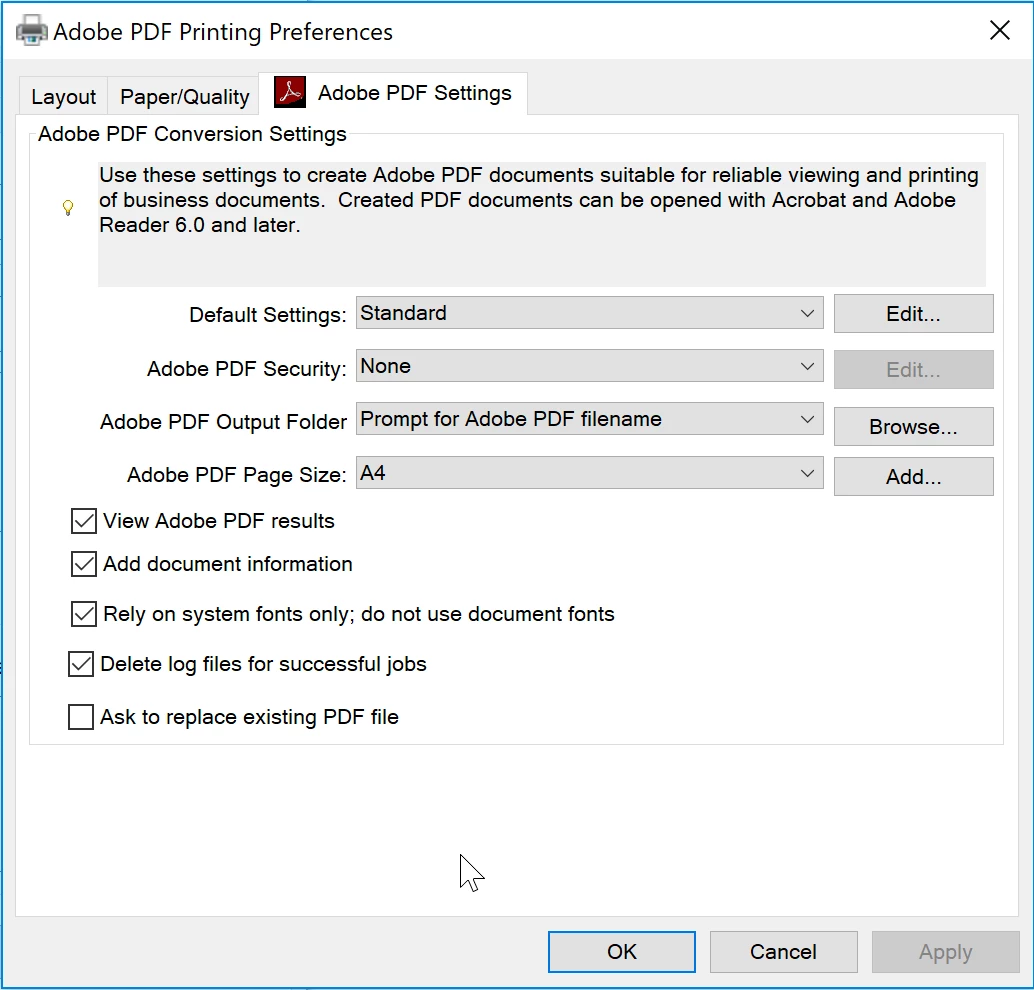Toggle Add document information checkbox

point(84,565)
